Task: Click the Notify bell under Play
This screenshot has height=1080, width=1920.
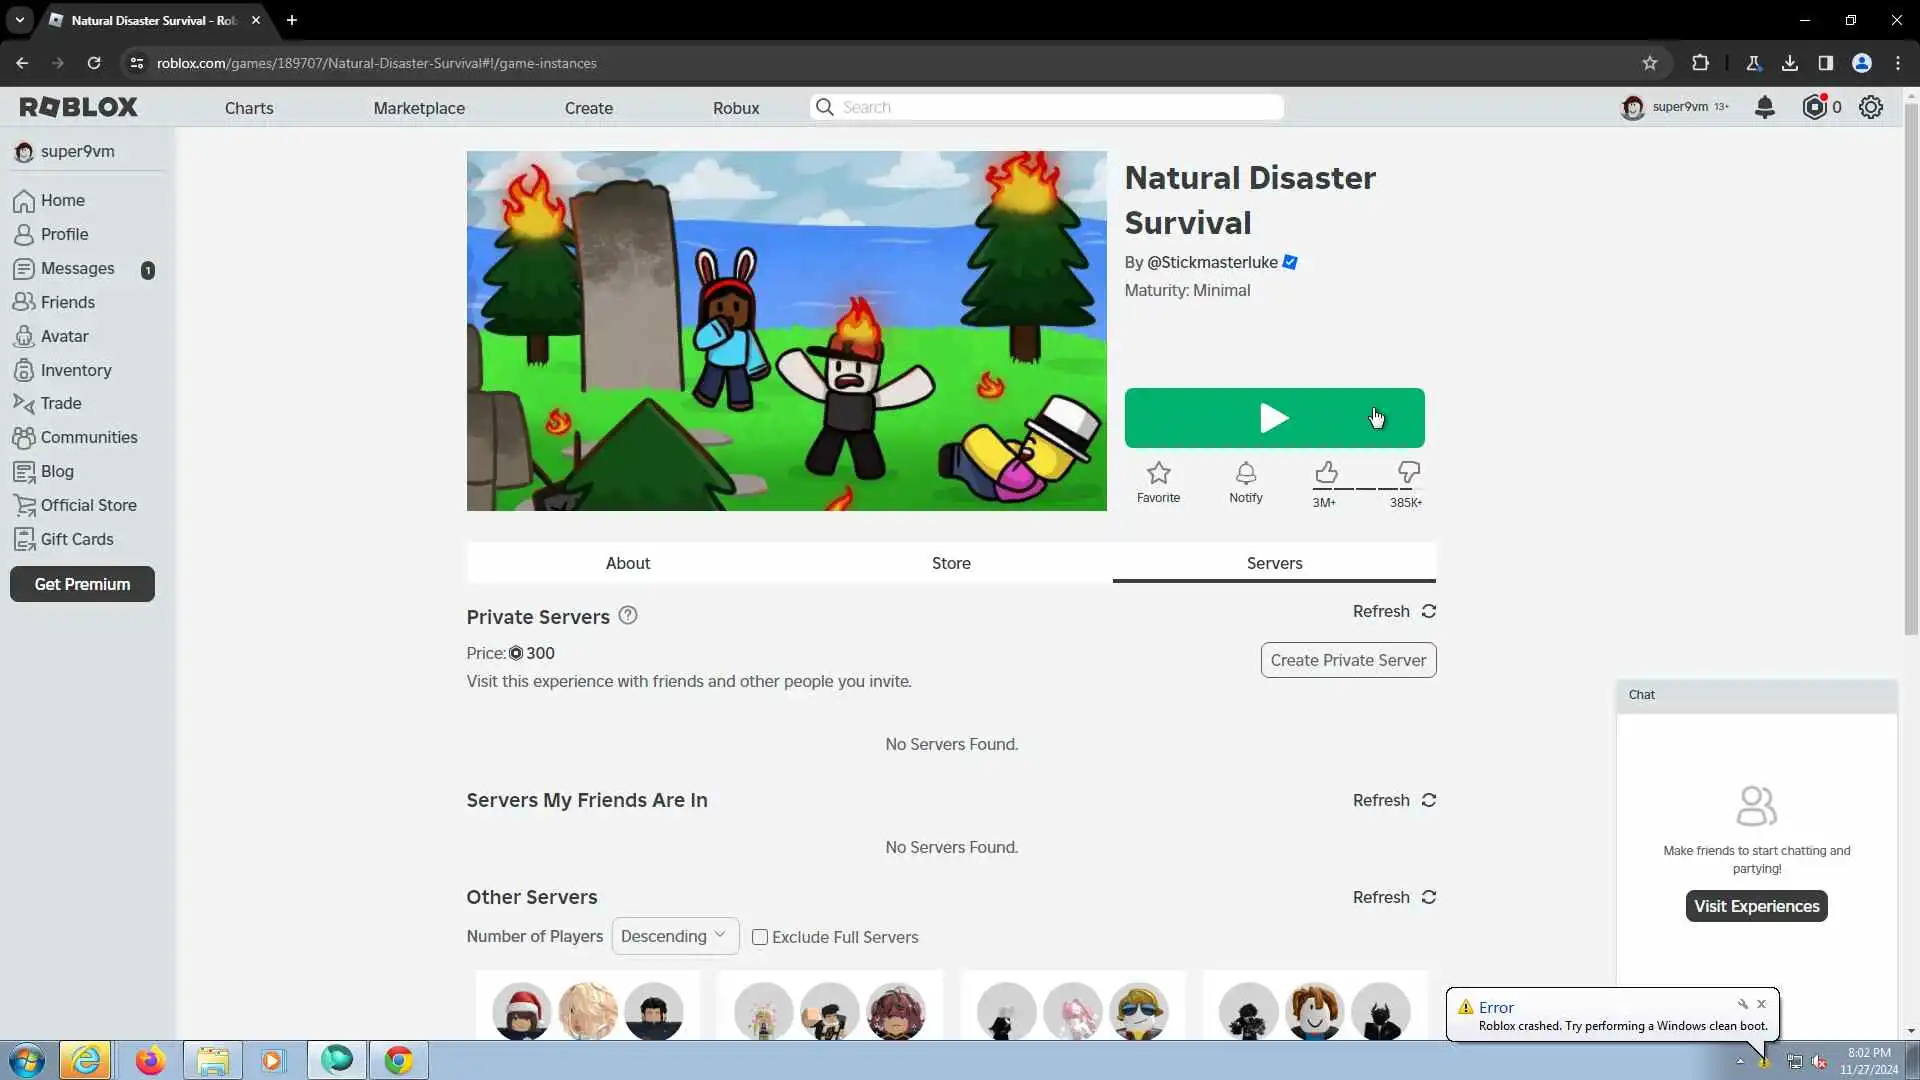Action: click(1245, 473)
